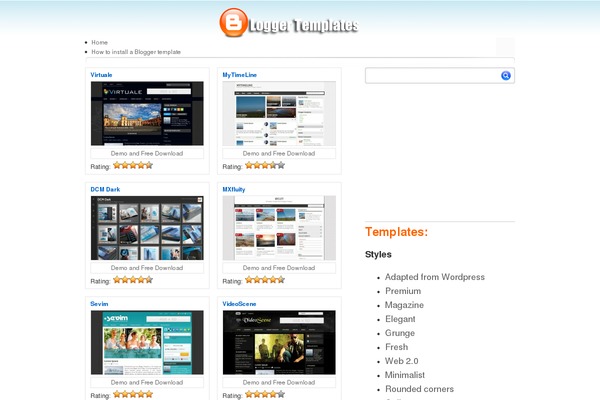
Task: Select the Web 2.0 style category
Action: click(x=401, y=361)
